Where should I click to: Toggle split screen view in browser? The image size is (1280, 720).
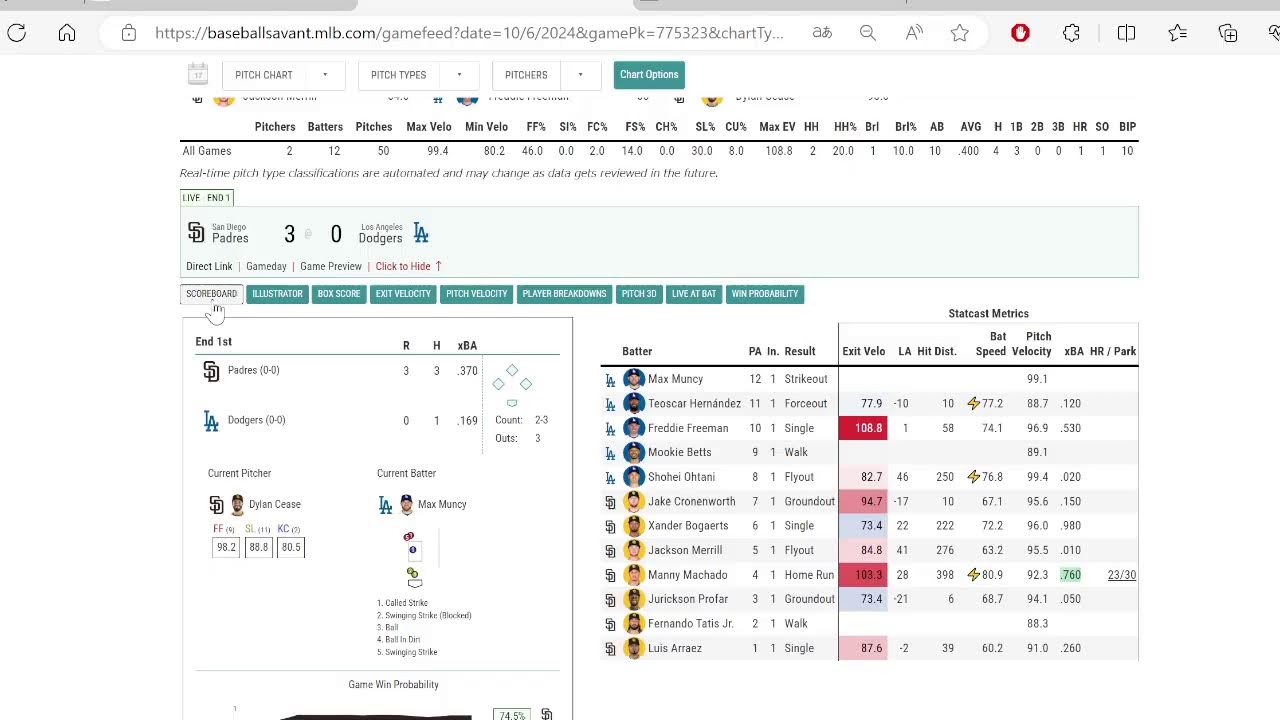click(1126, 33)
